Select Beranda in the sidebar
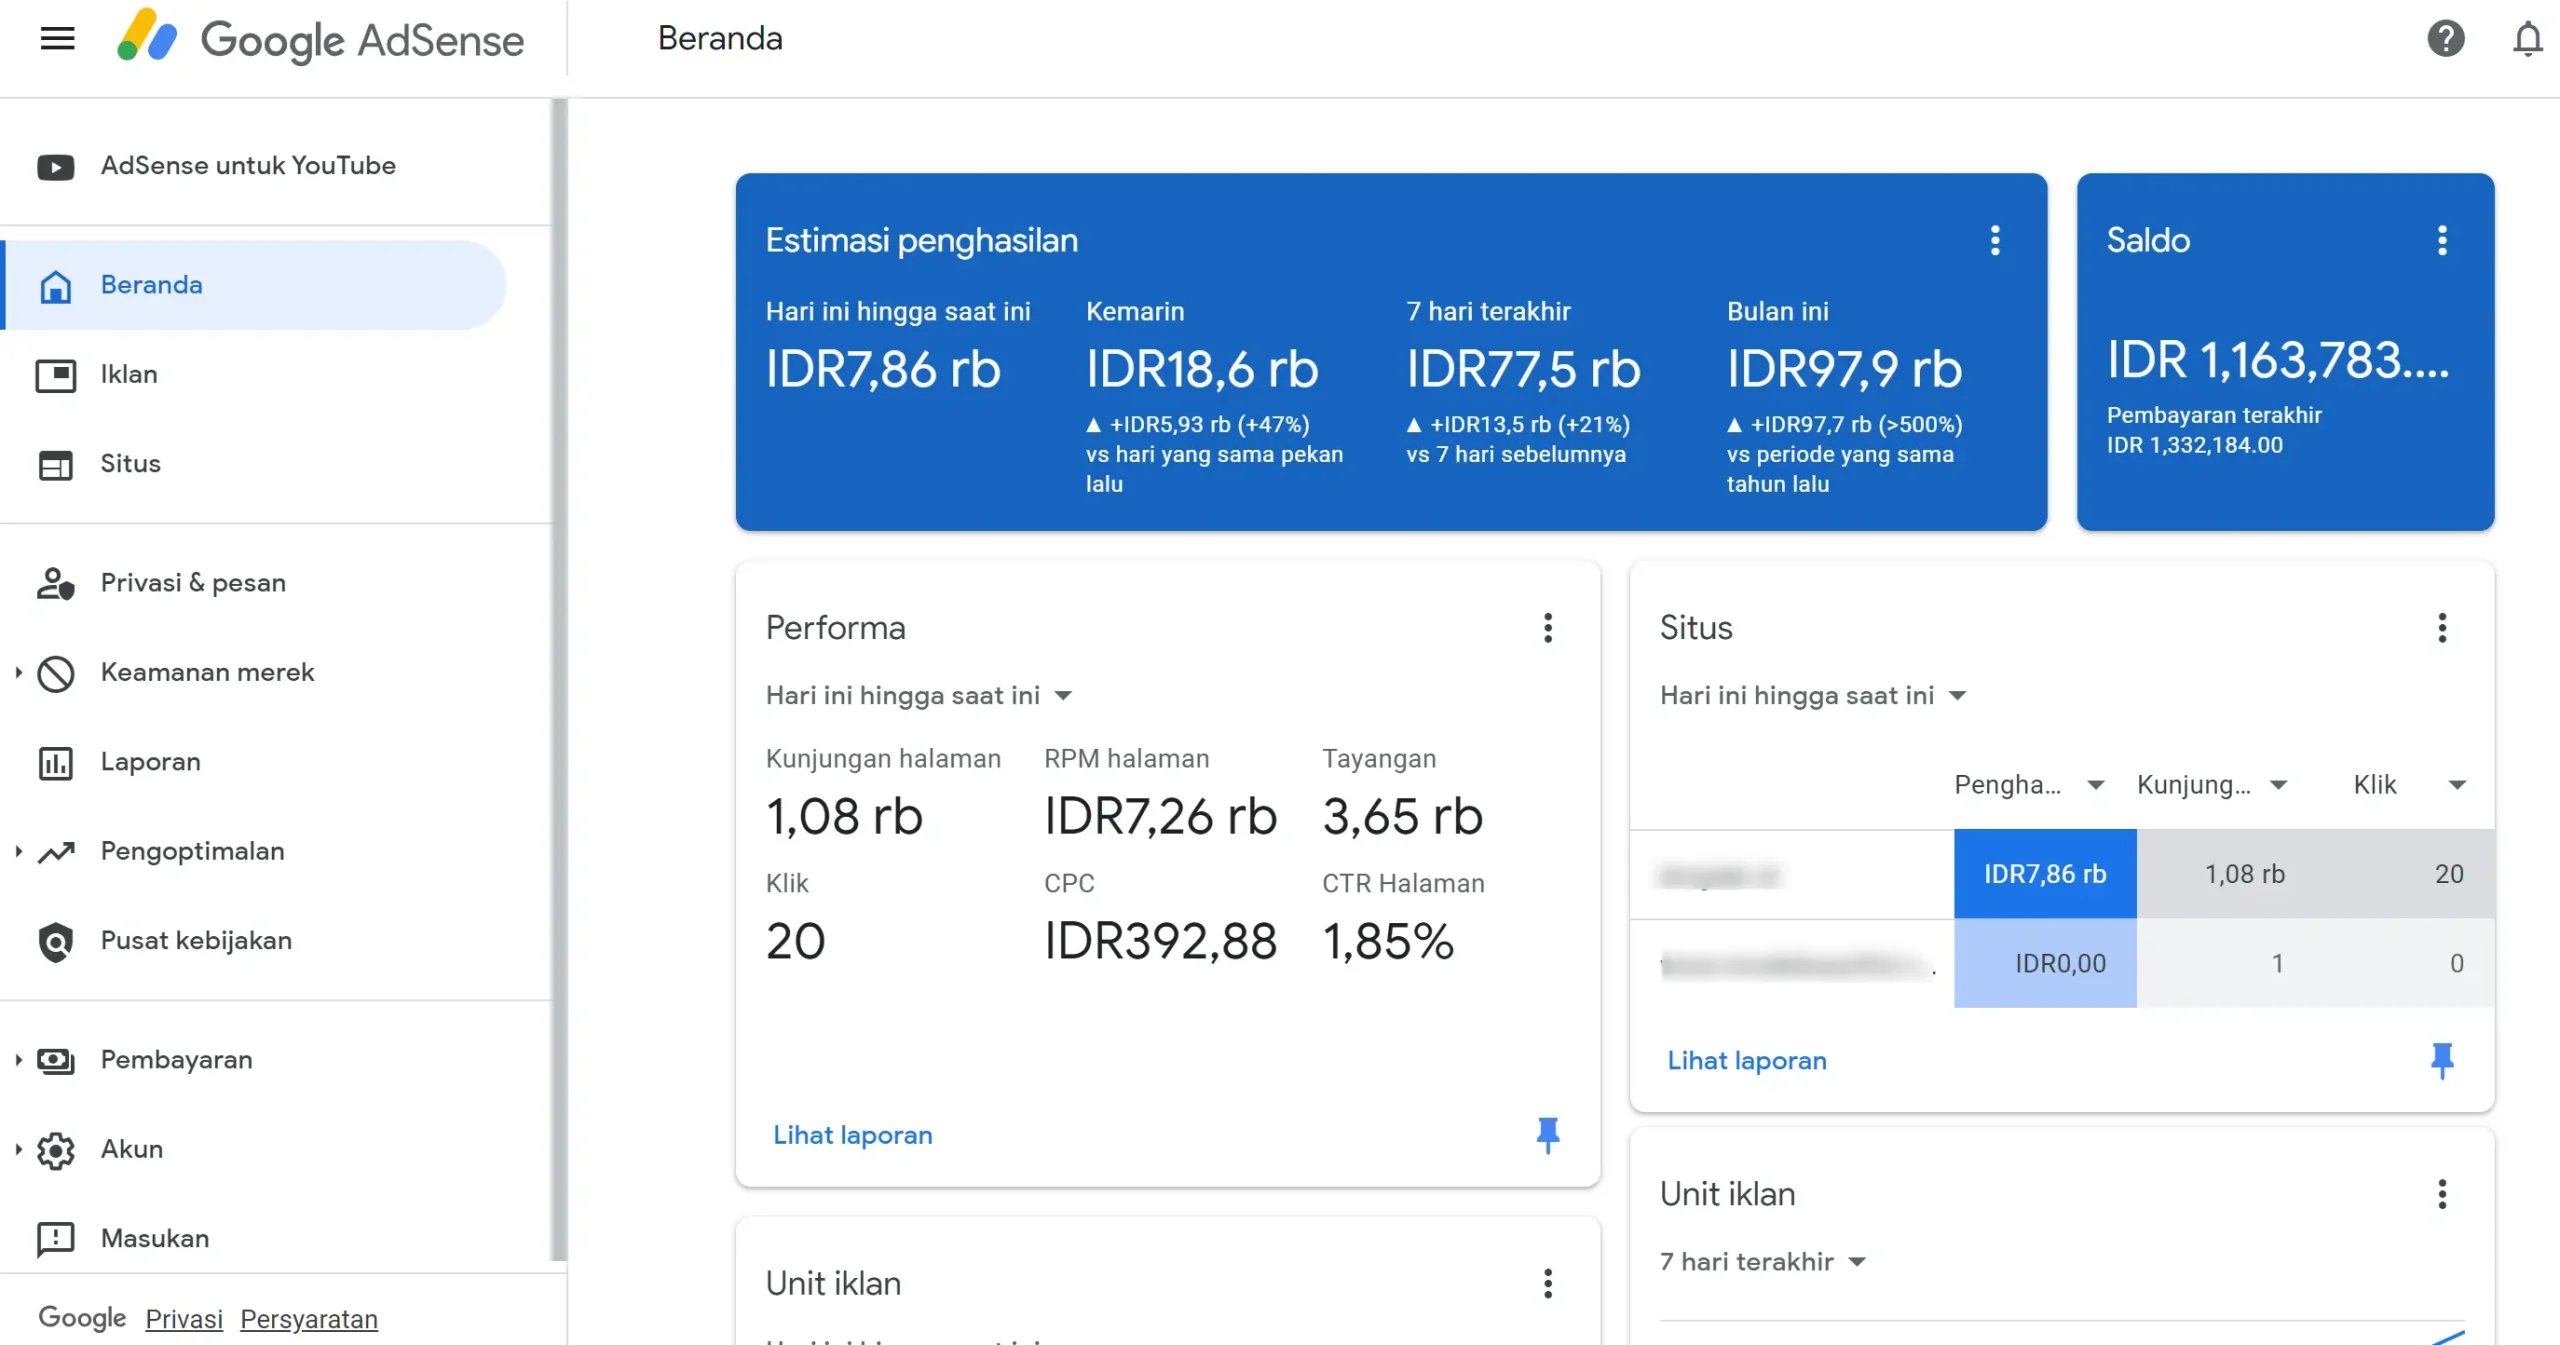 (255, 285)
